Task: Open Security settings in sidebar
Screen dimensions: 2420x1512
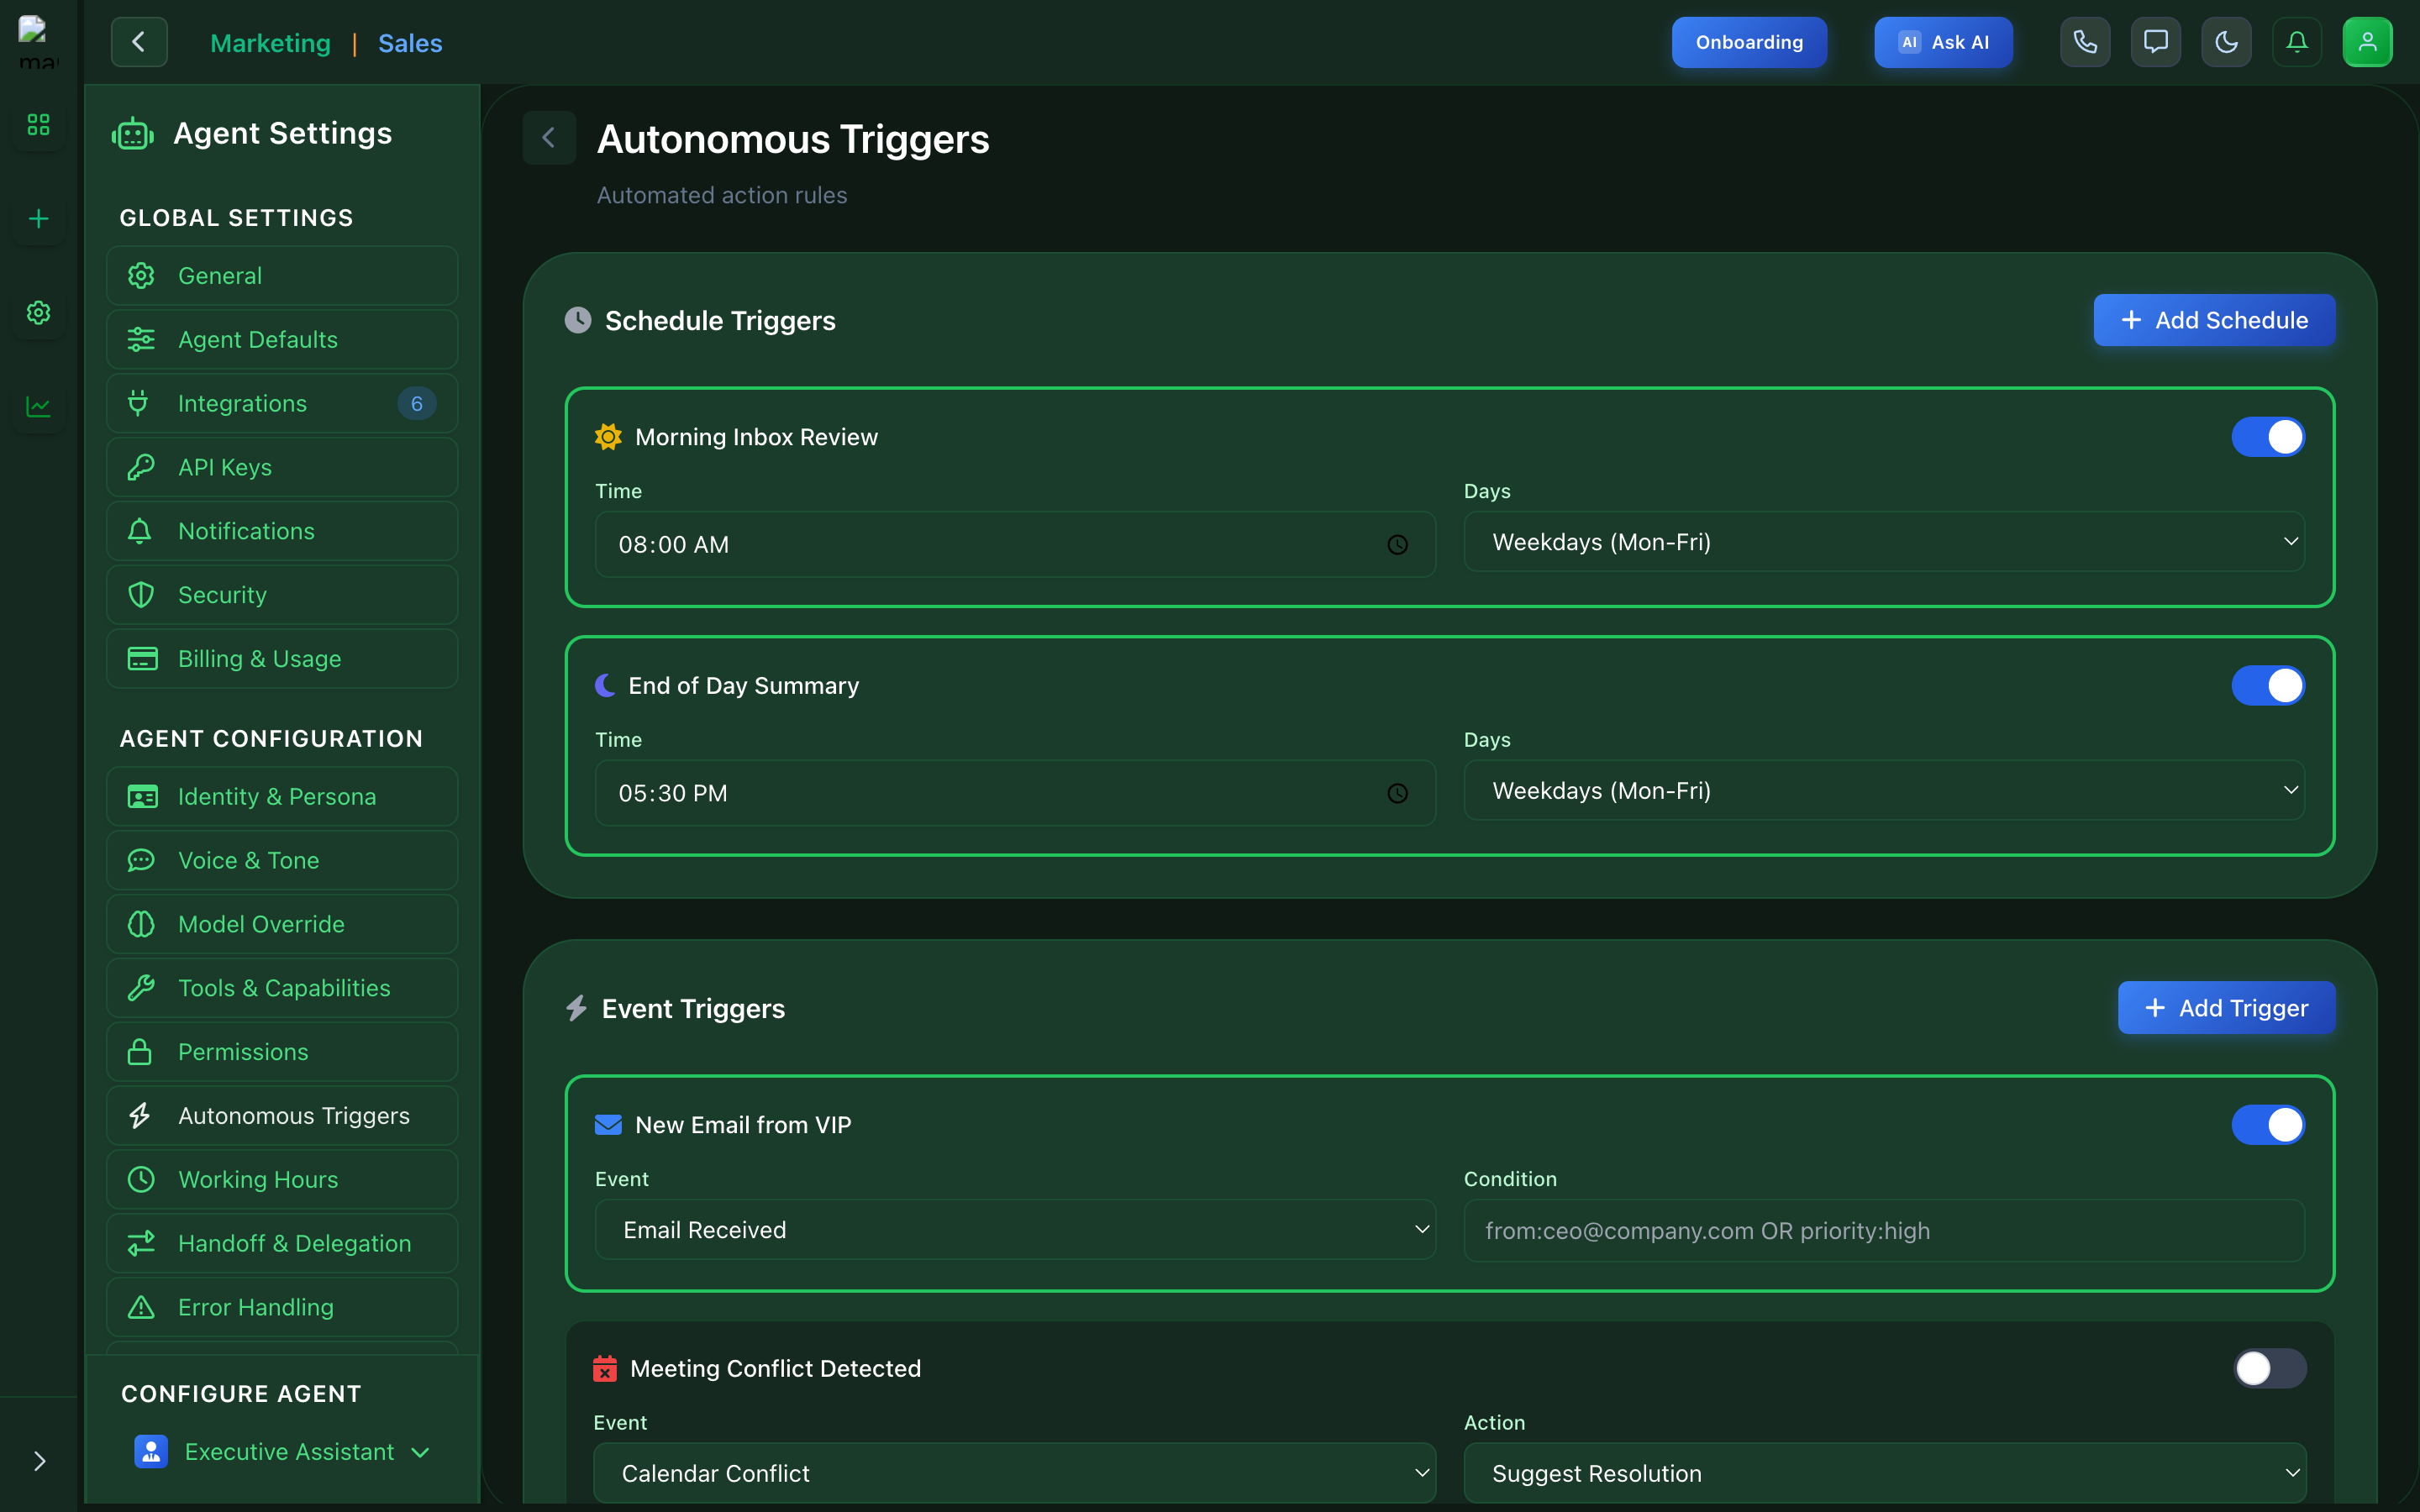Action: click(282, 595)
